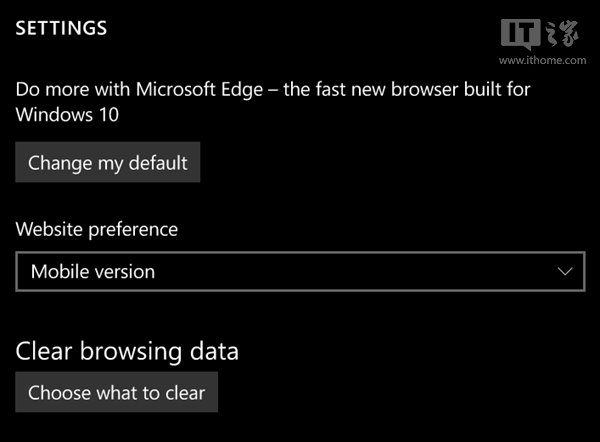The image size is (600, 442).
Task: Click the Website preference label
Action: [97, 230]
